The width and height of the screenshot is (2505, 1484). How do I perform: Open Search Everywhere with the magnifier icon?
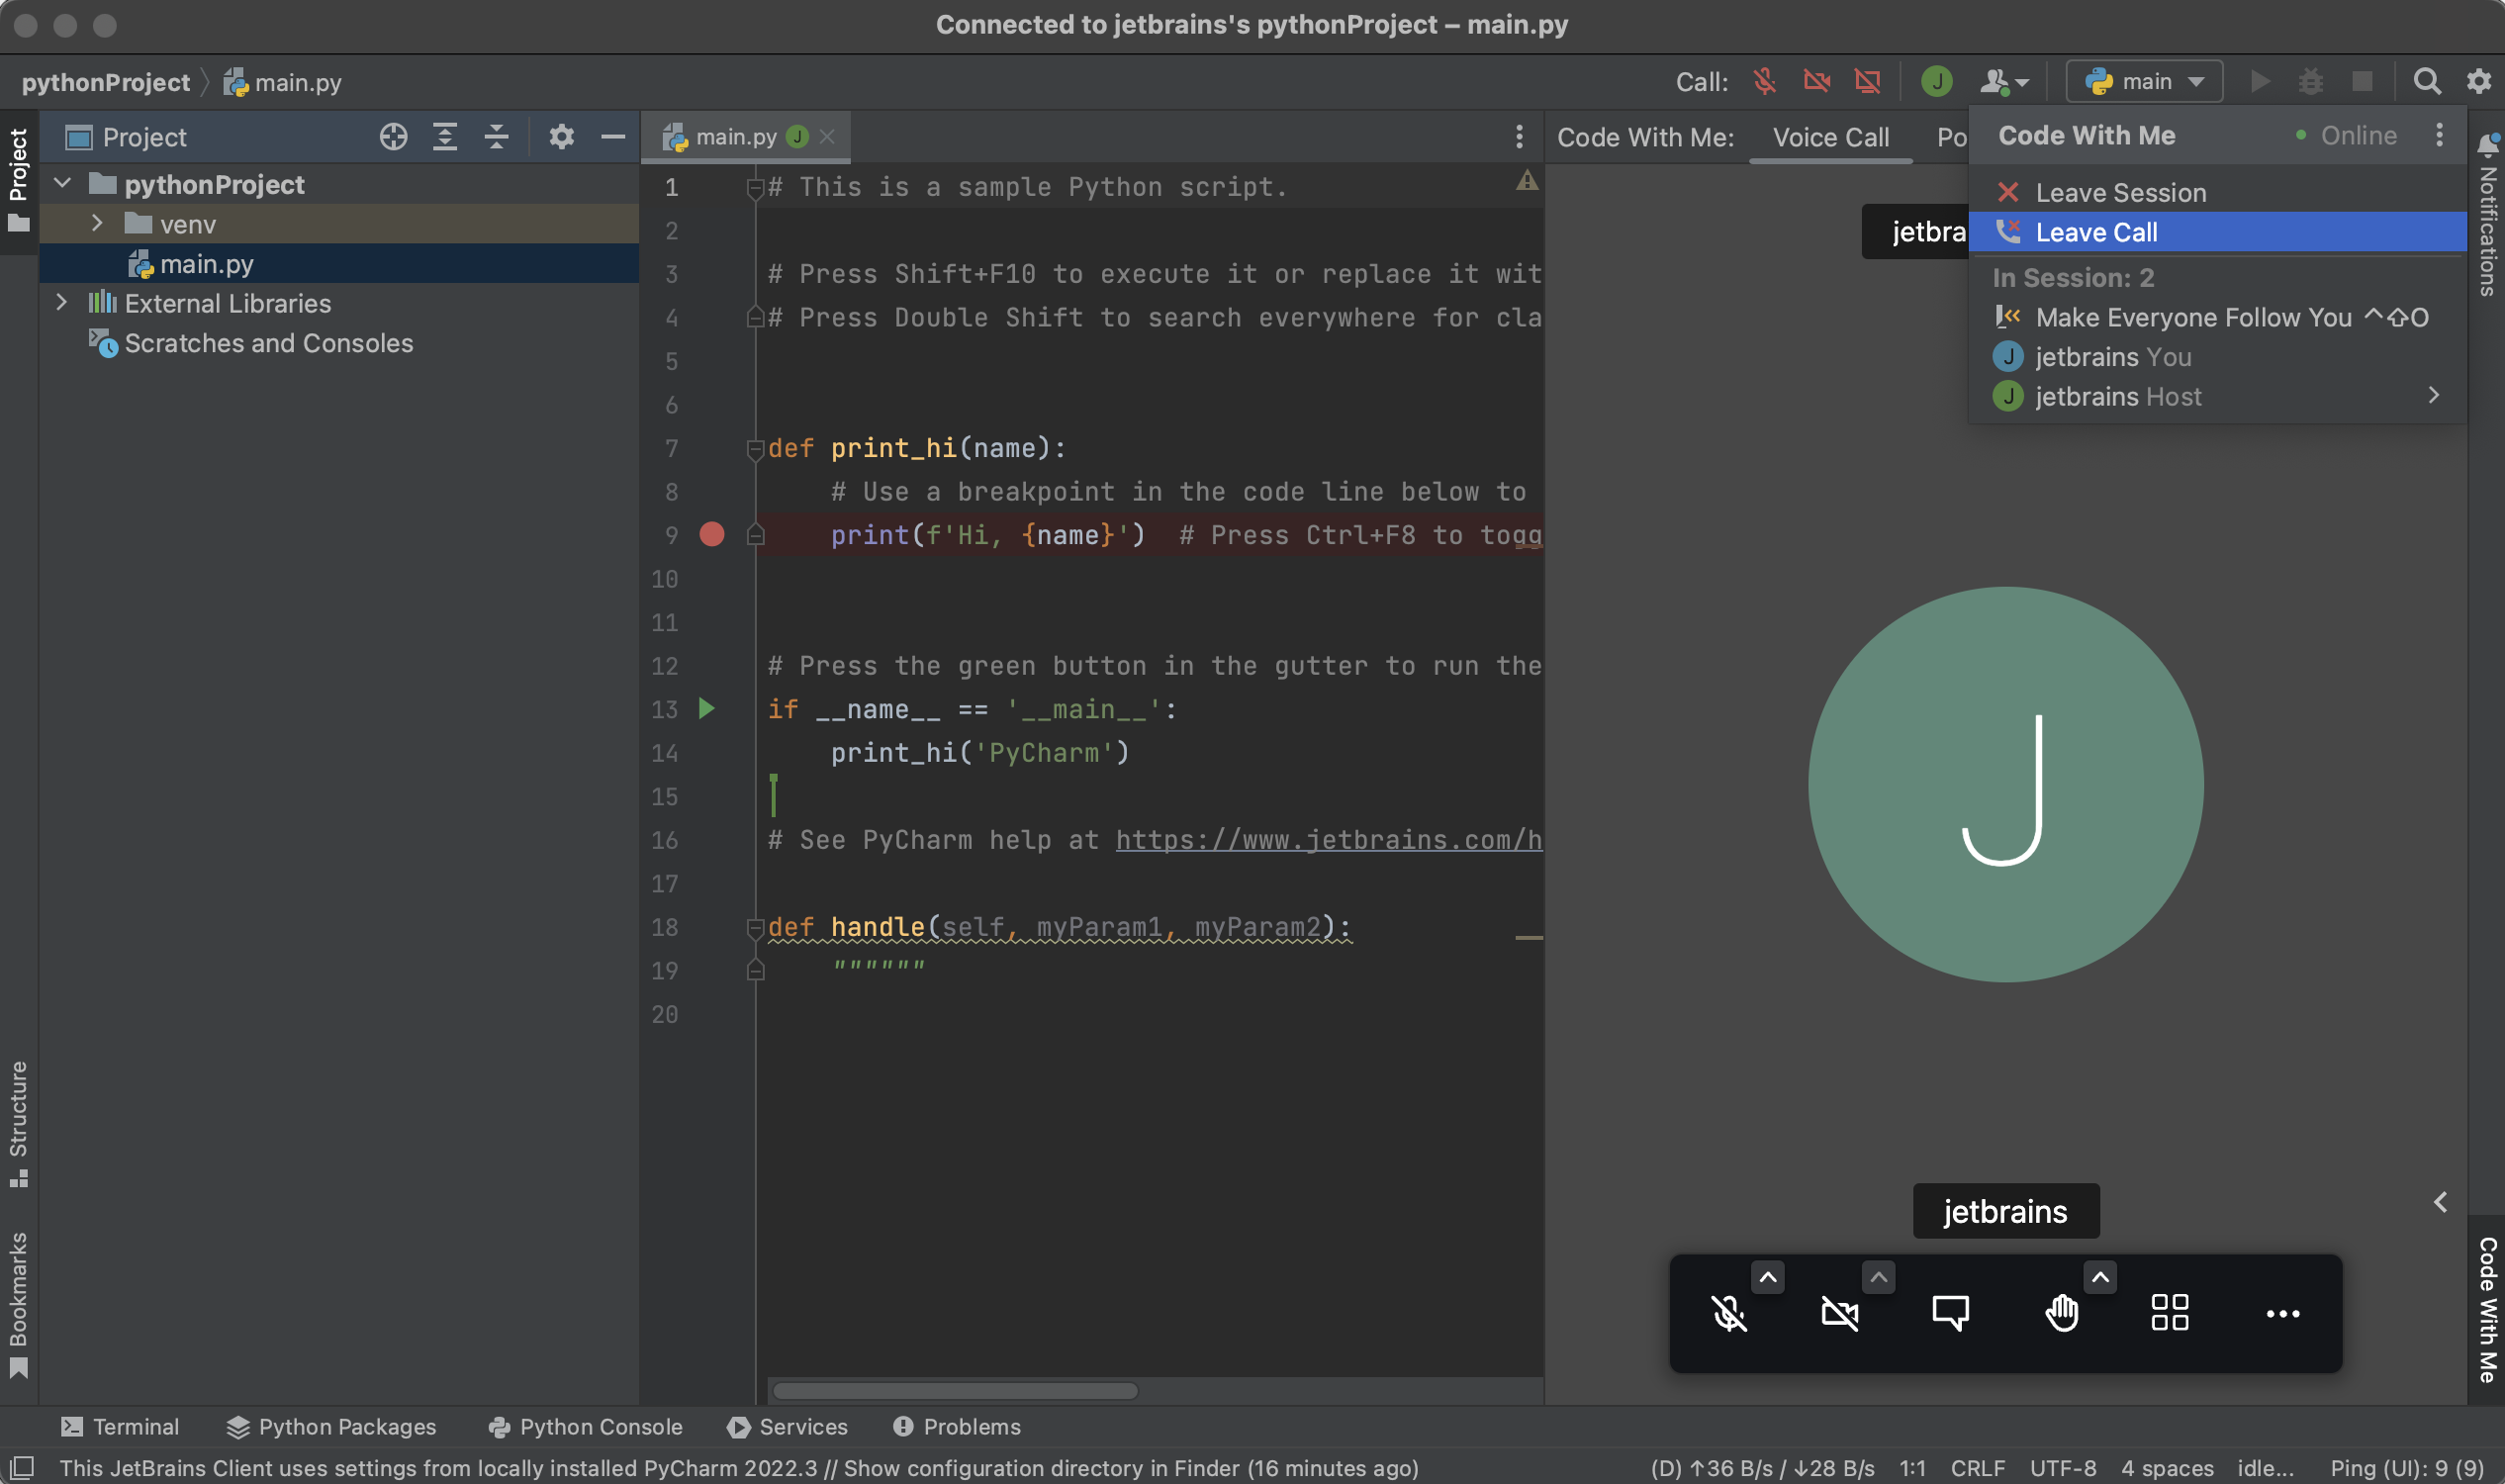[x=2427, y=81]
